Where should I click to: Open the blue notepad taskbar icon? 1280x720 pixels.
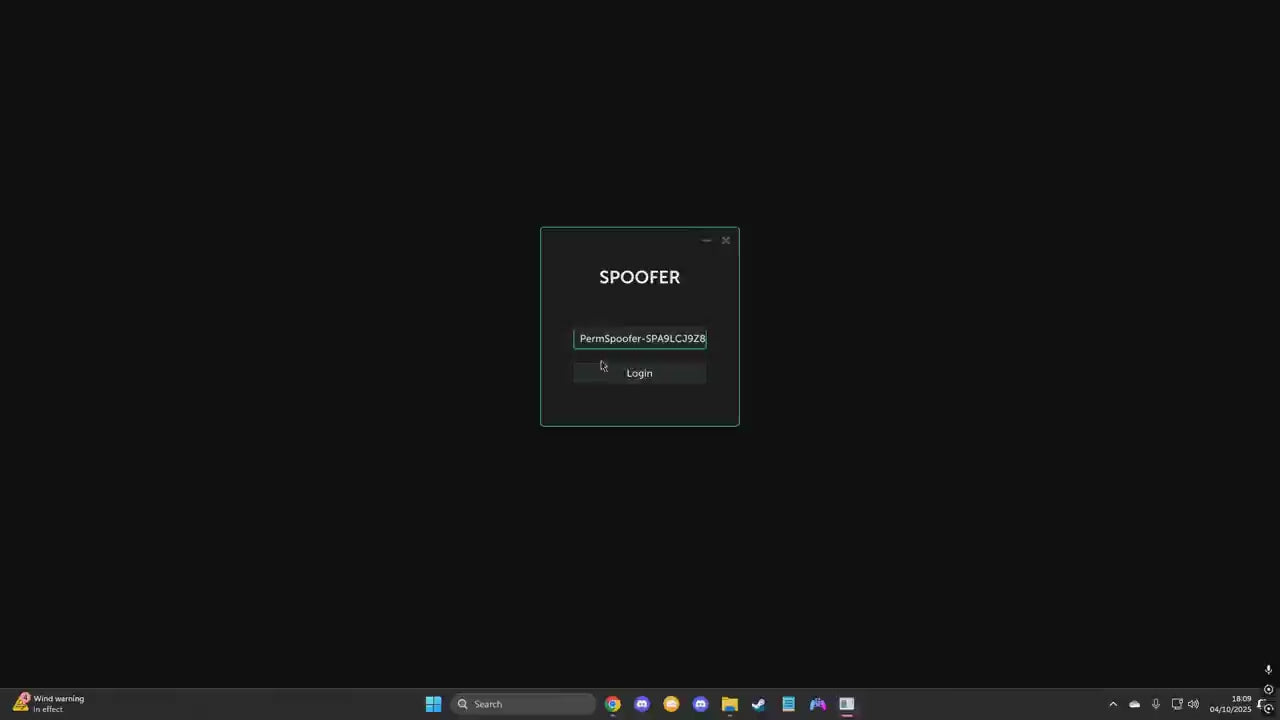pyautogui.click(x=788, y=704)
